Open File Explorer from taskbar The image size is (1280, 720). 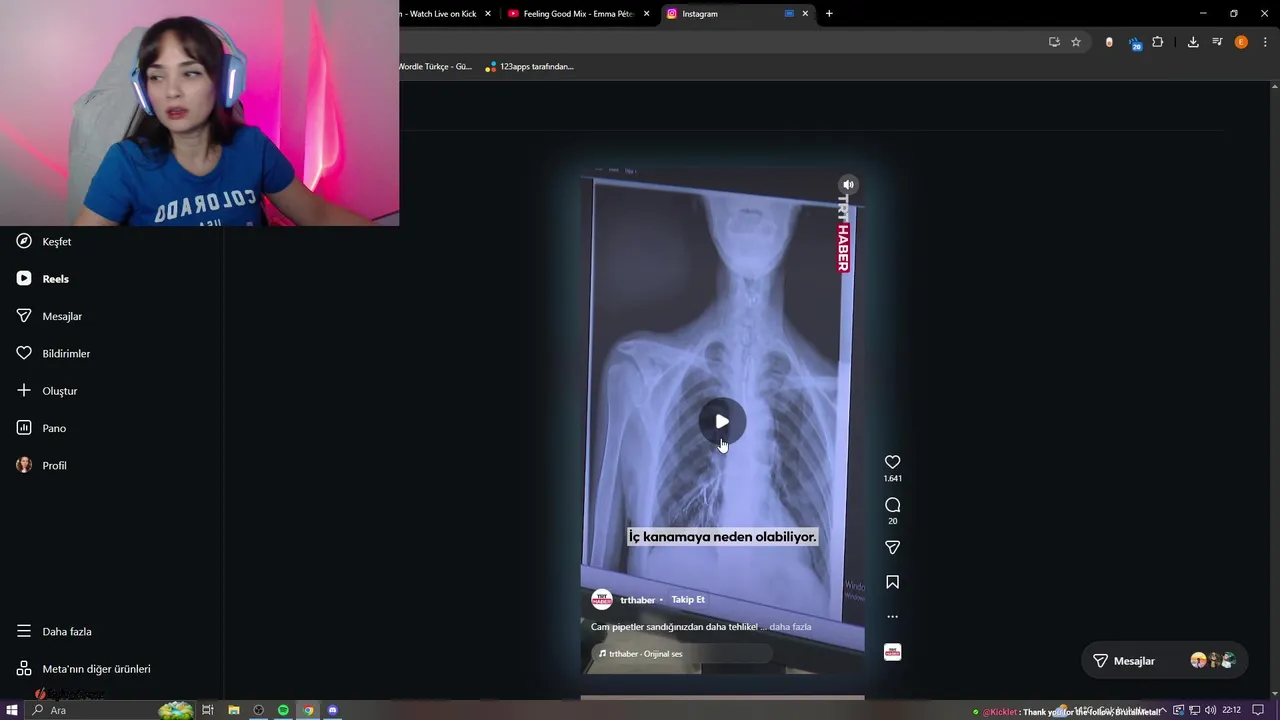[233, 710]
